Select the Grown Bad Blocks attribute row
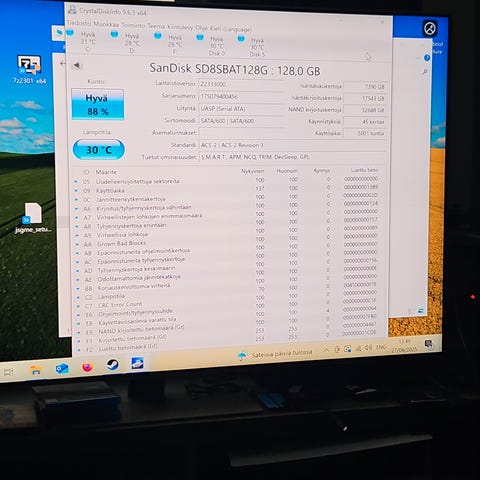The image size is (480, 480). 228,244
